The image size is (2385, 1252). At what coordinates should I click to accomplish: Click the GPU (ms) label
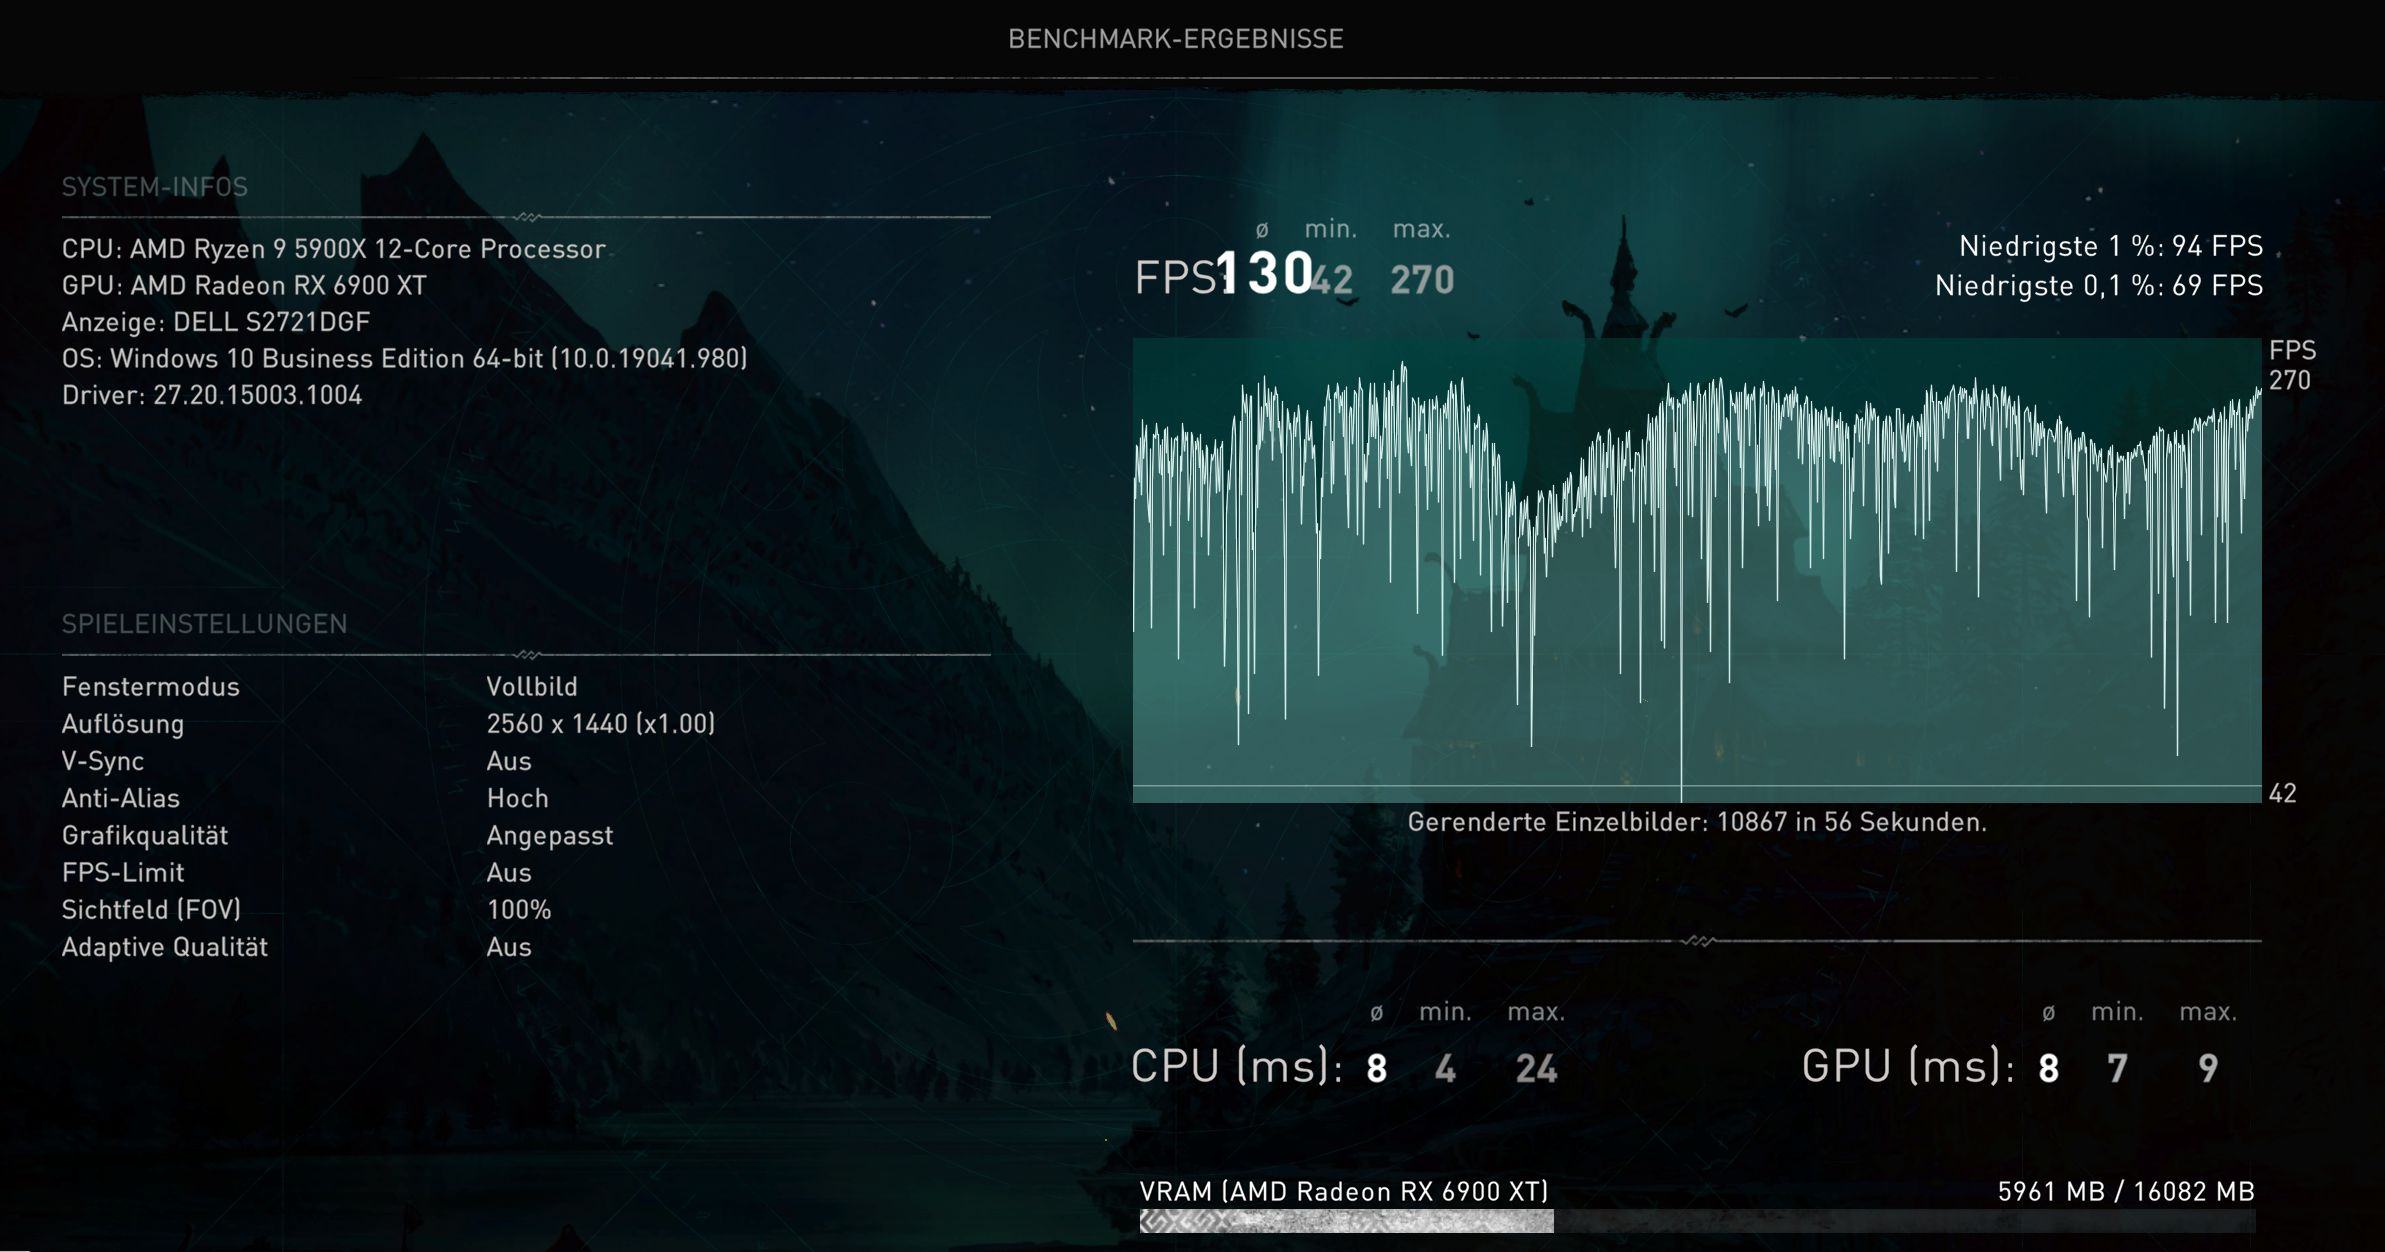point(1908,1066)
